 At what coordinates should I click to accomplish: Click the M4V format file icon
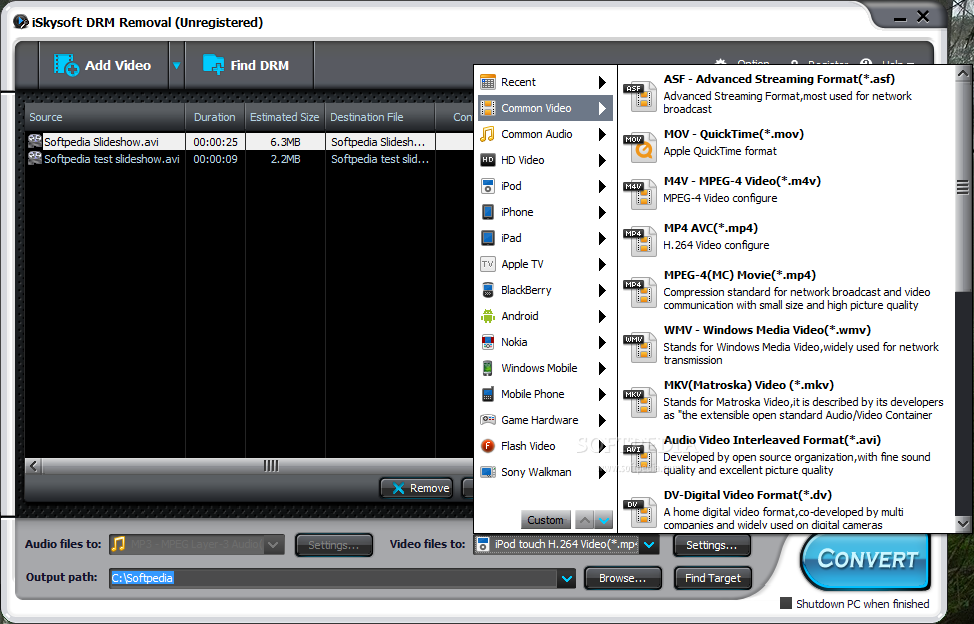coord(640,194)
